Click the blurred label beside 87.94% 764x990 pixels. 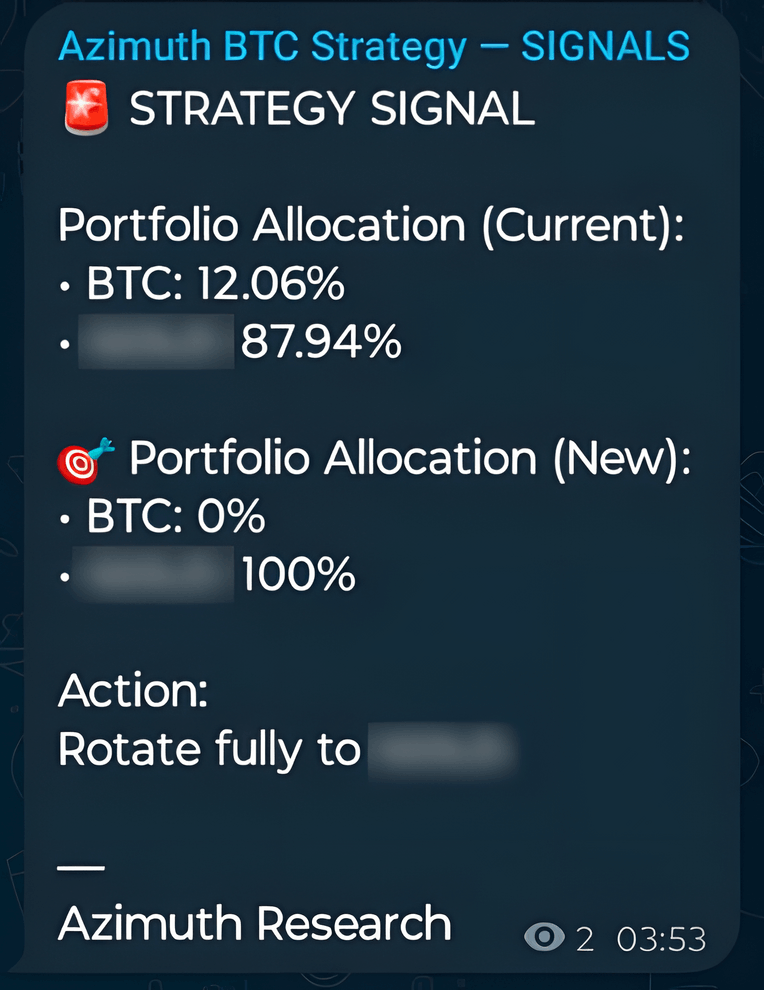156,344
